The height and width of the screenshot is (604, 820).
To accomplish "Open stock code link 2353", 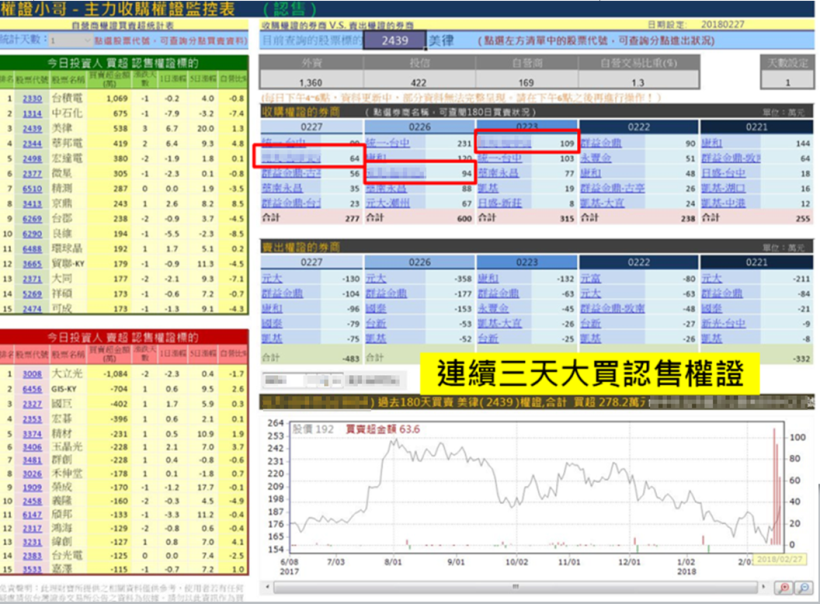I will [32, 419].
